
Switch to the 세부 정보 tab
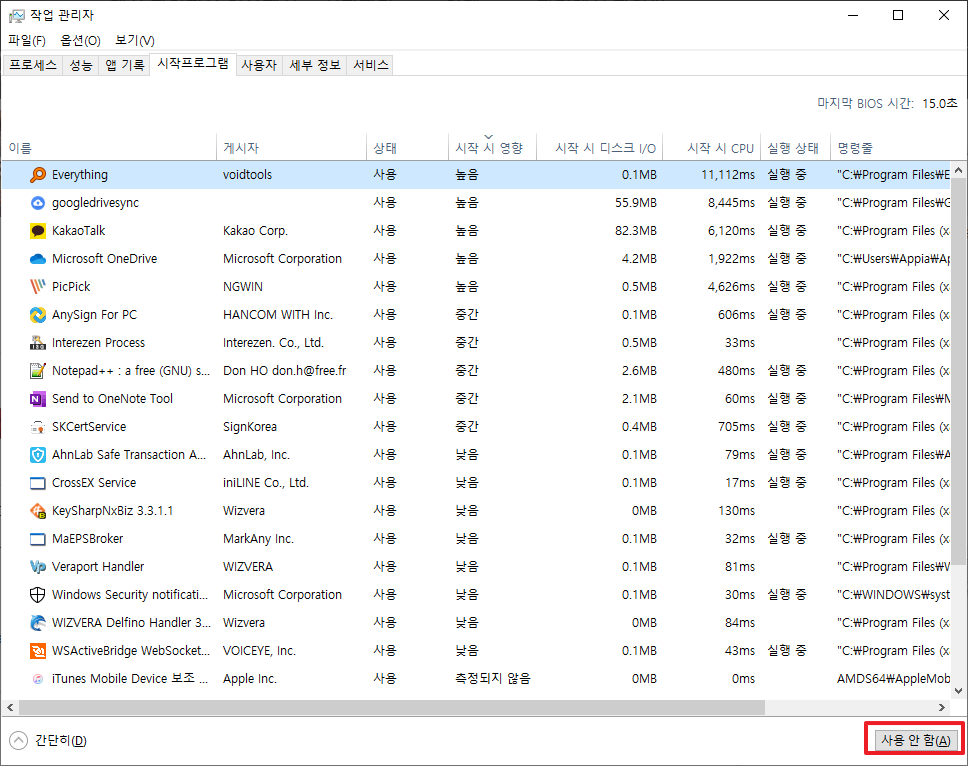point(315,65)
